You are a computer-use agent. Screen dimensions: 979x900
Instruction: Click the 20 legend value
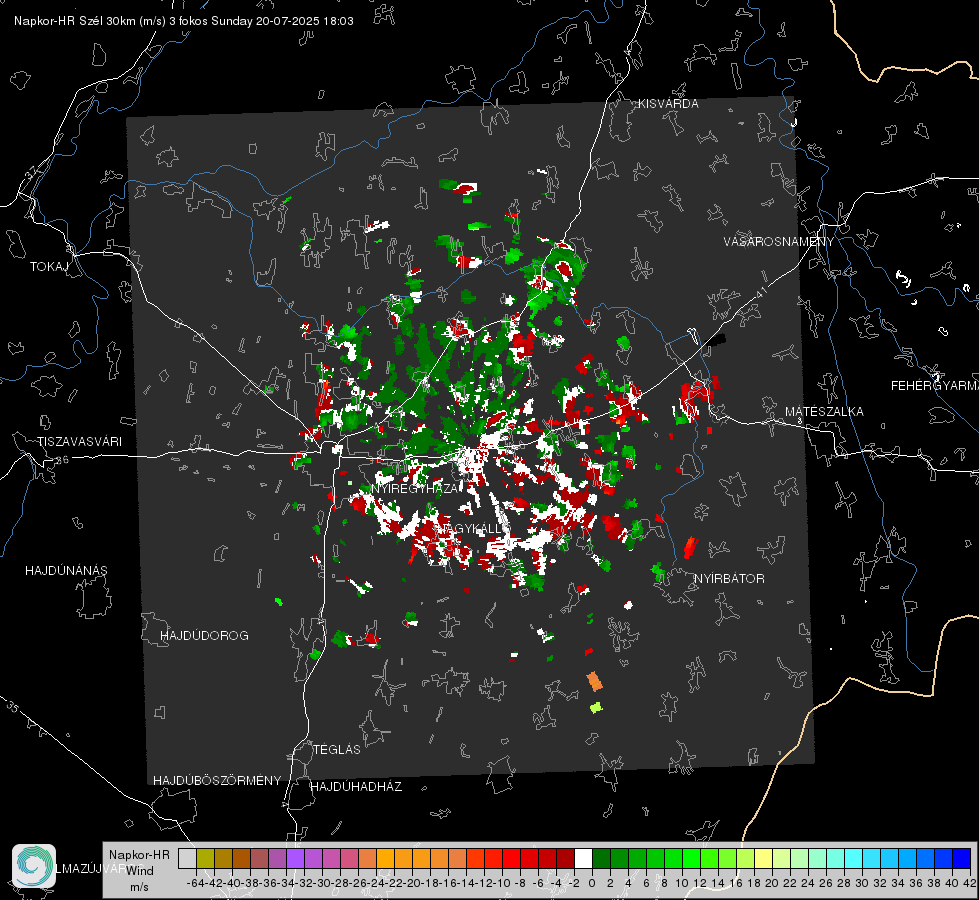pyautogui.click(x=772, y=883)
